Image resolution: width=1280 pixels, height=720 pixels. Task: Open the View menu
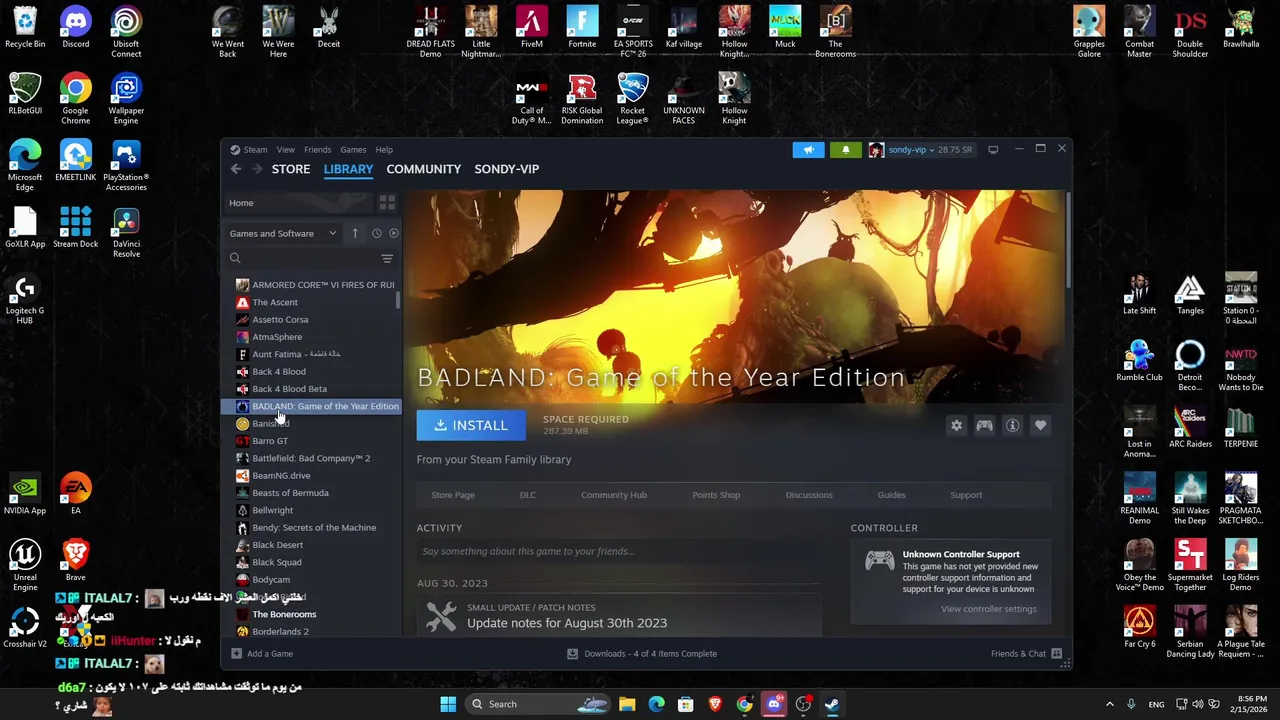[285, 150]
